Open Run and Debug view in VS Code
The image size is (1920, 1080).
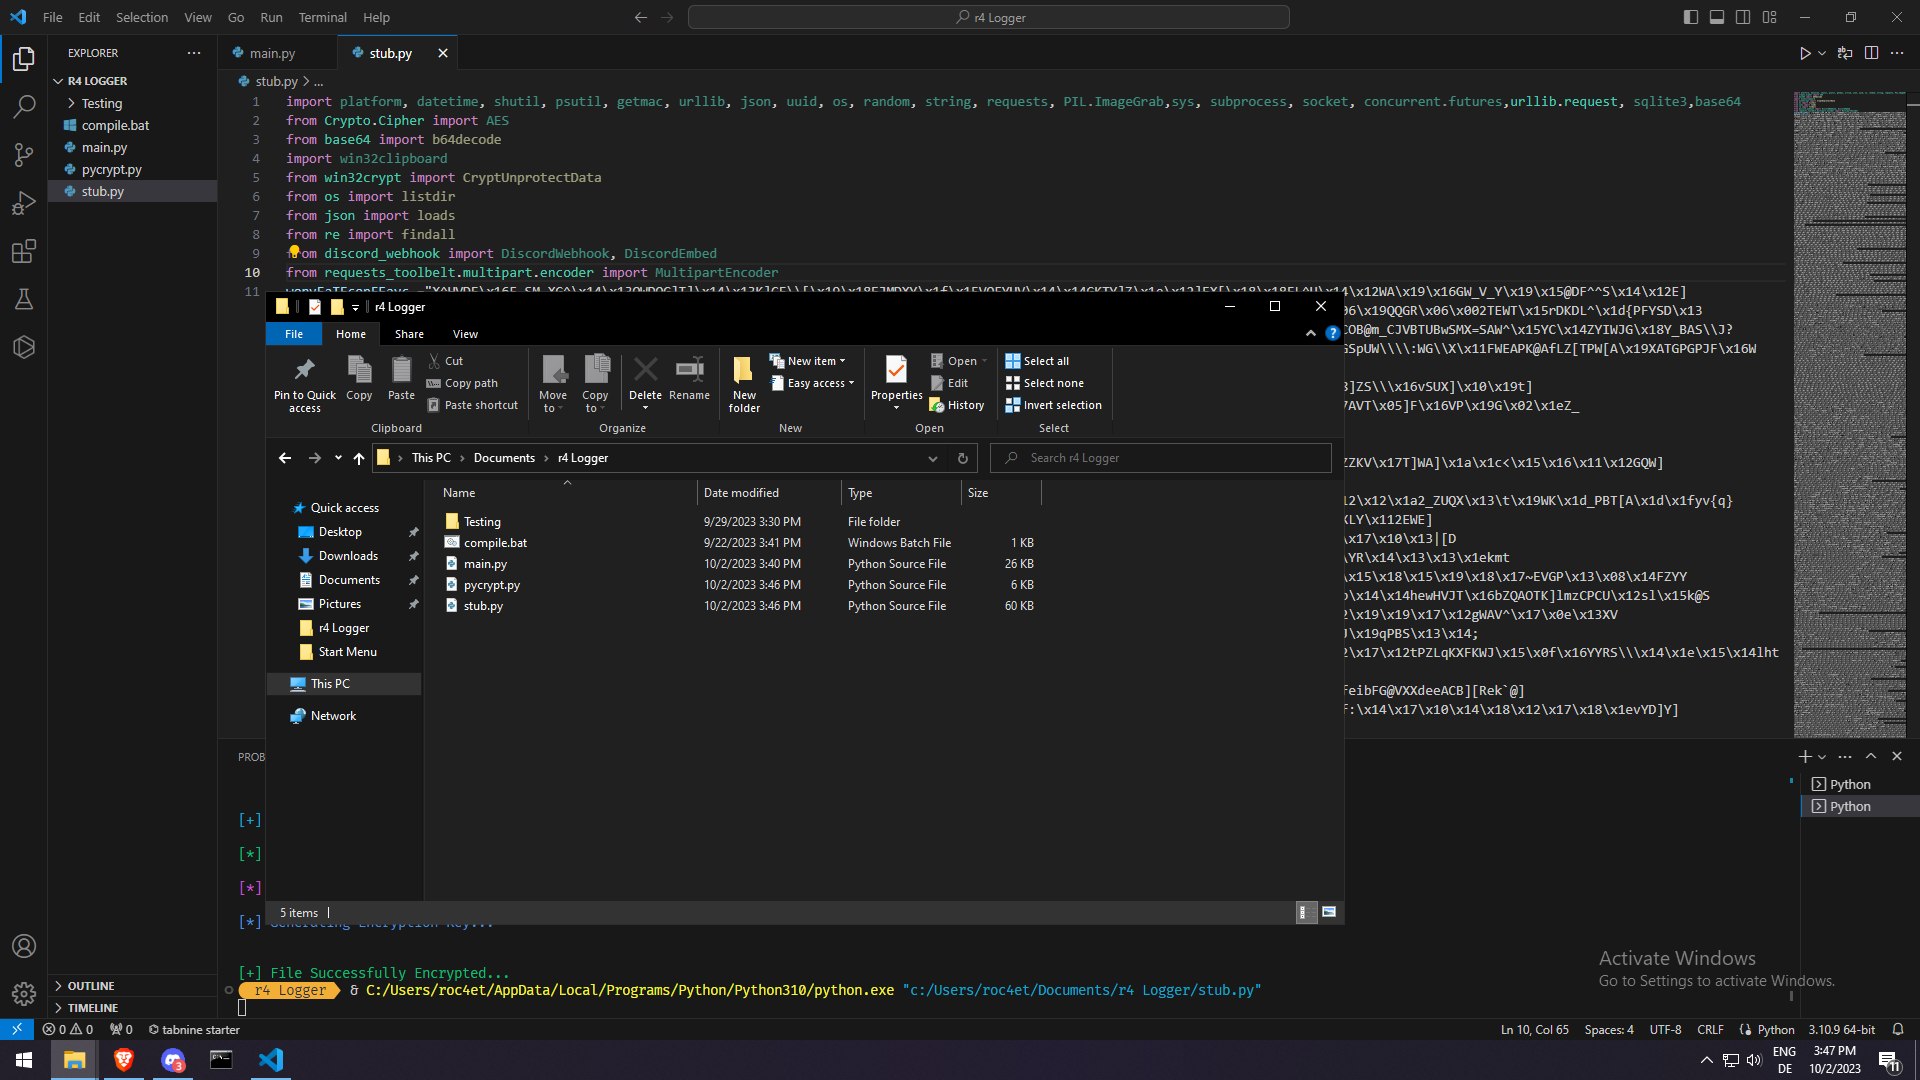tap(24, 203)
